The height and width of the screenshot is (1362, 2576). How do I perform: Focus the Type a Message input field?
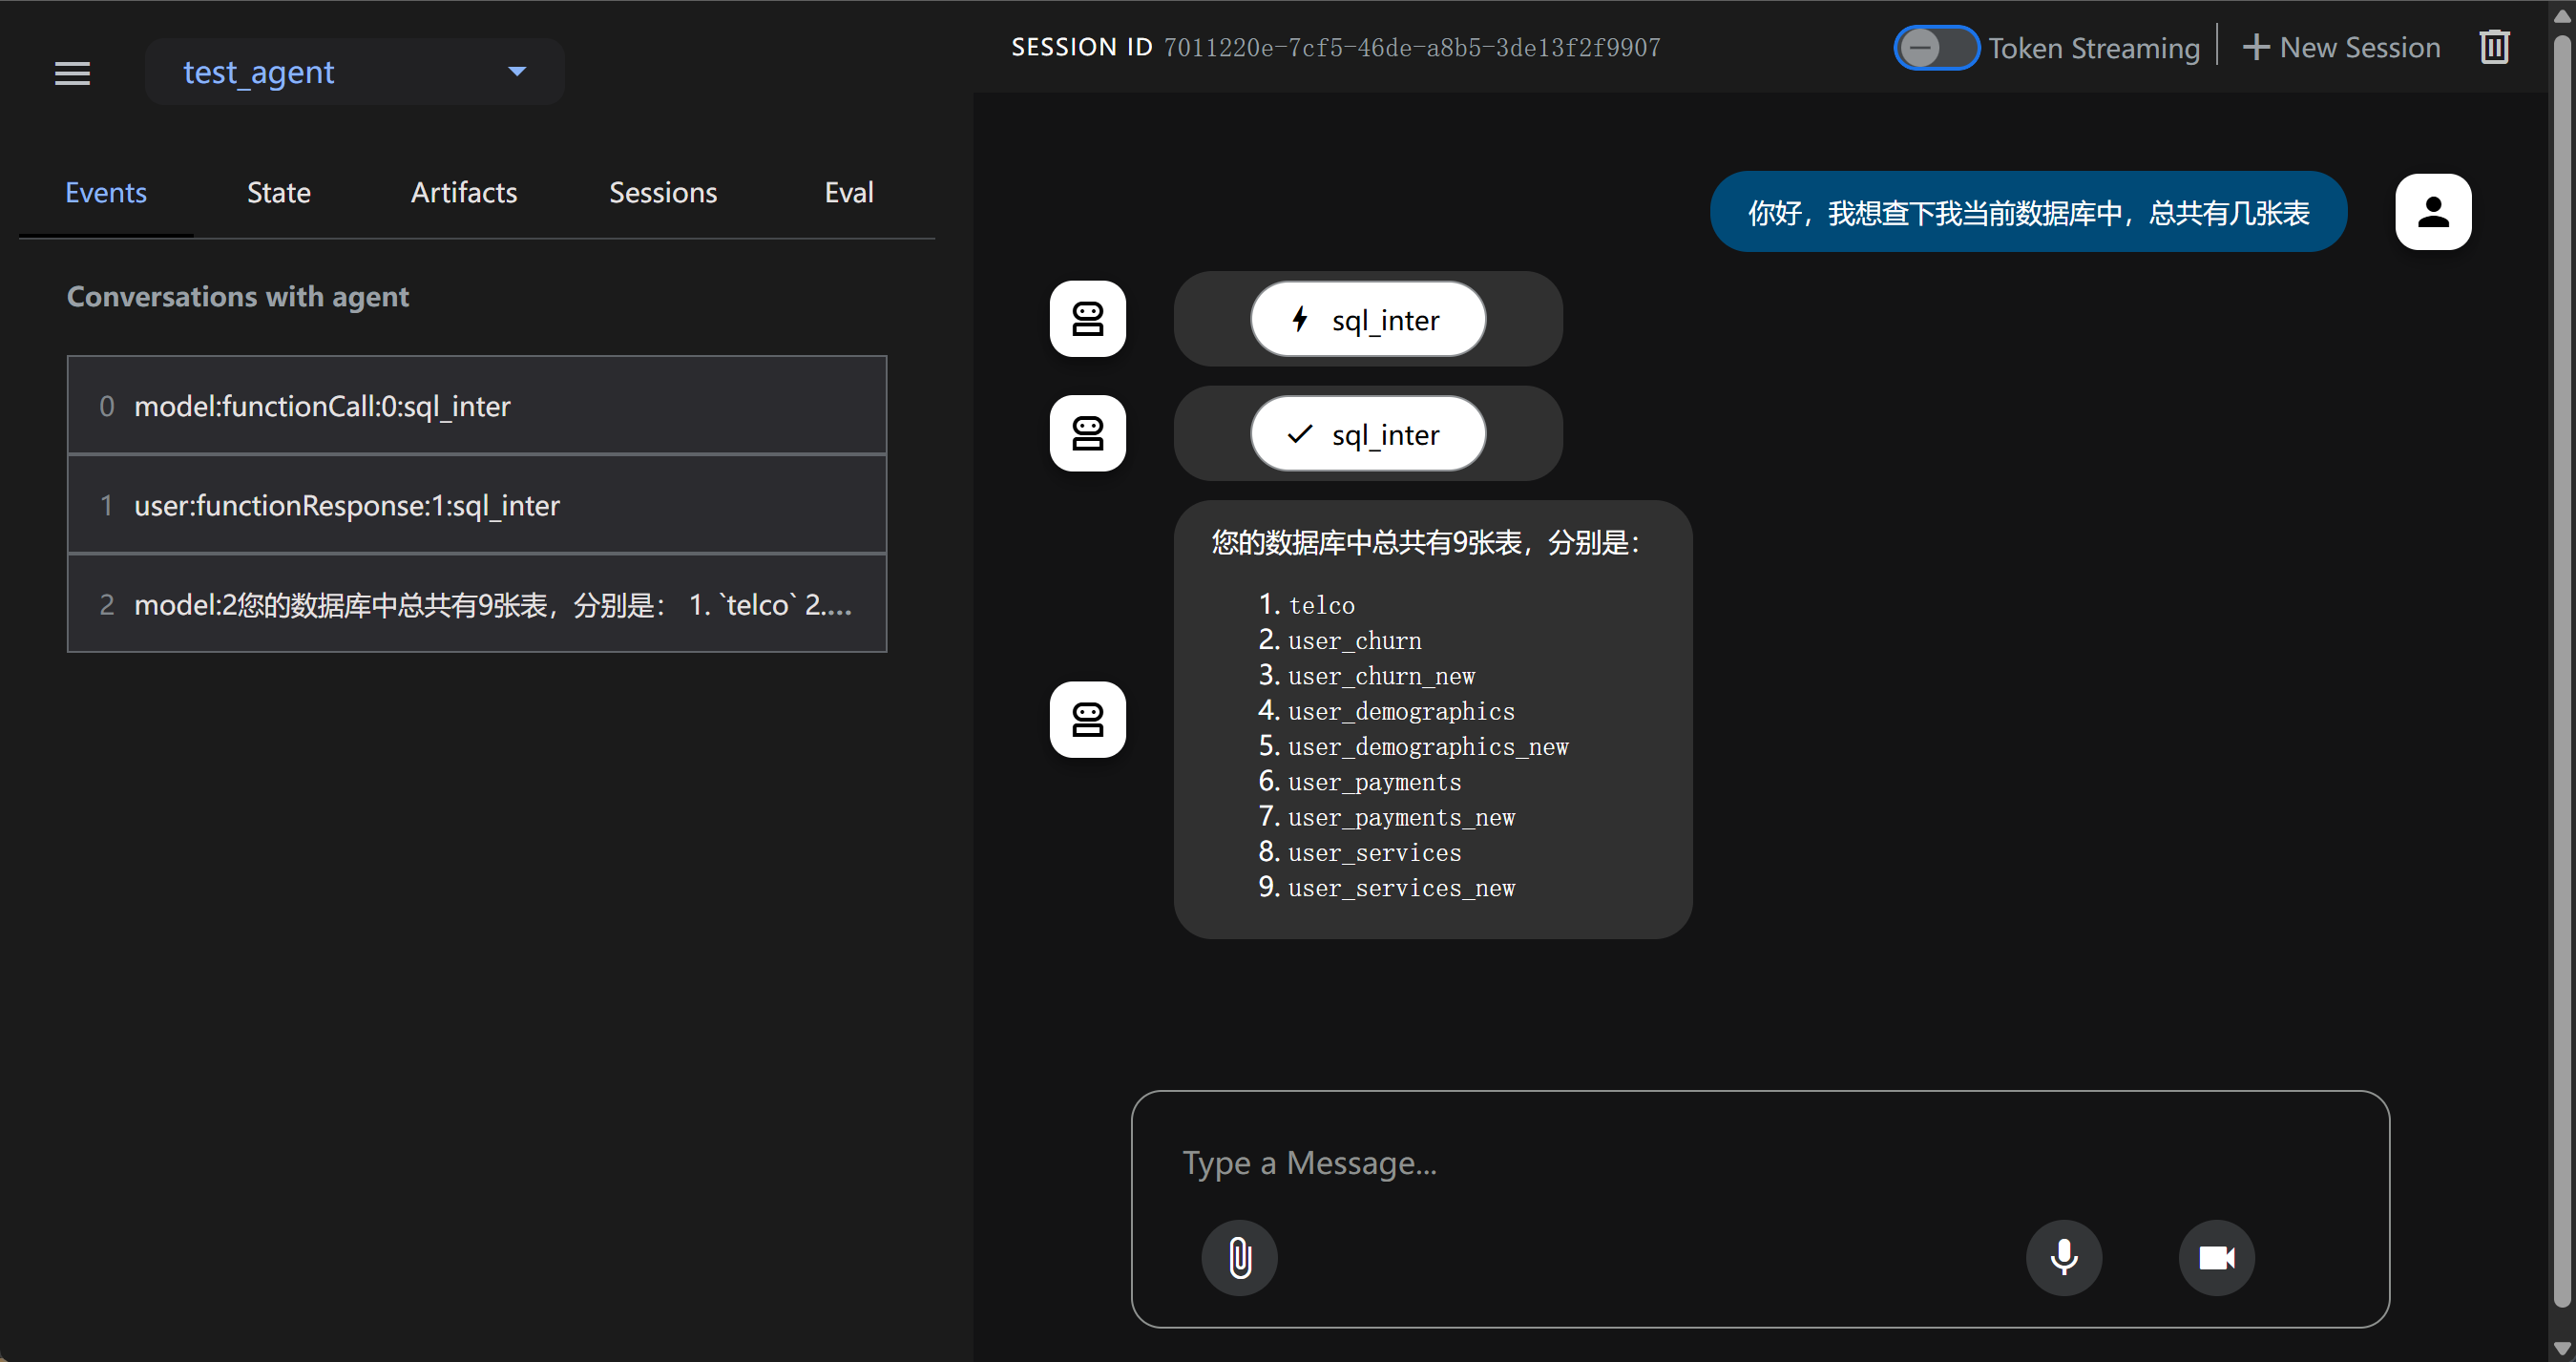point(1760,1162)
